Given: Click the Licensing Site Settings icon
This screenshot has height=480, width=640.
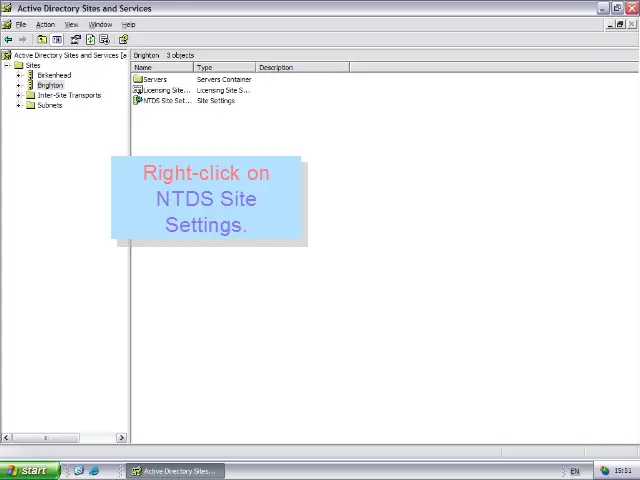Looking at the screenshot, I should [138, 90].
